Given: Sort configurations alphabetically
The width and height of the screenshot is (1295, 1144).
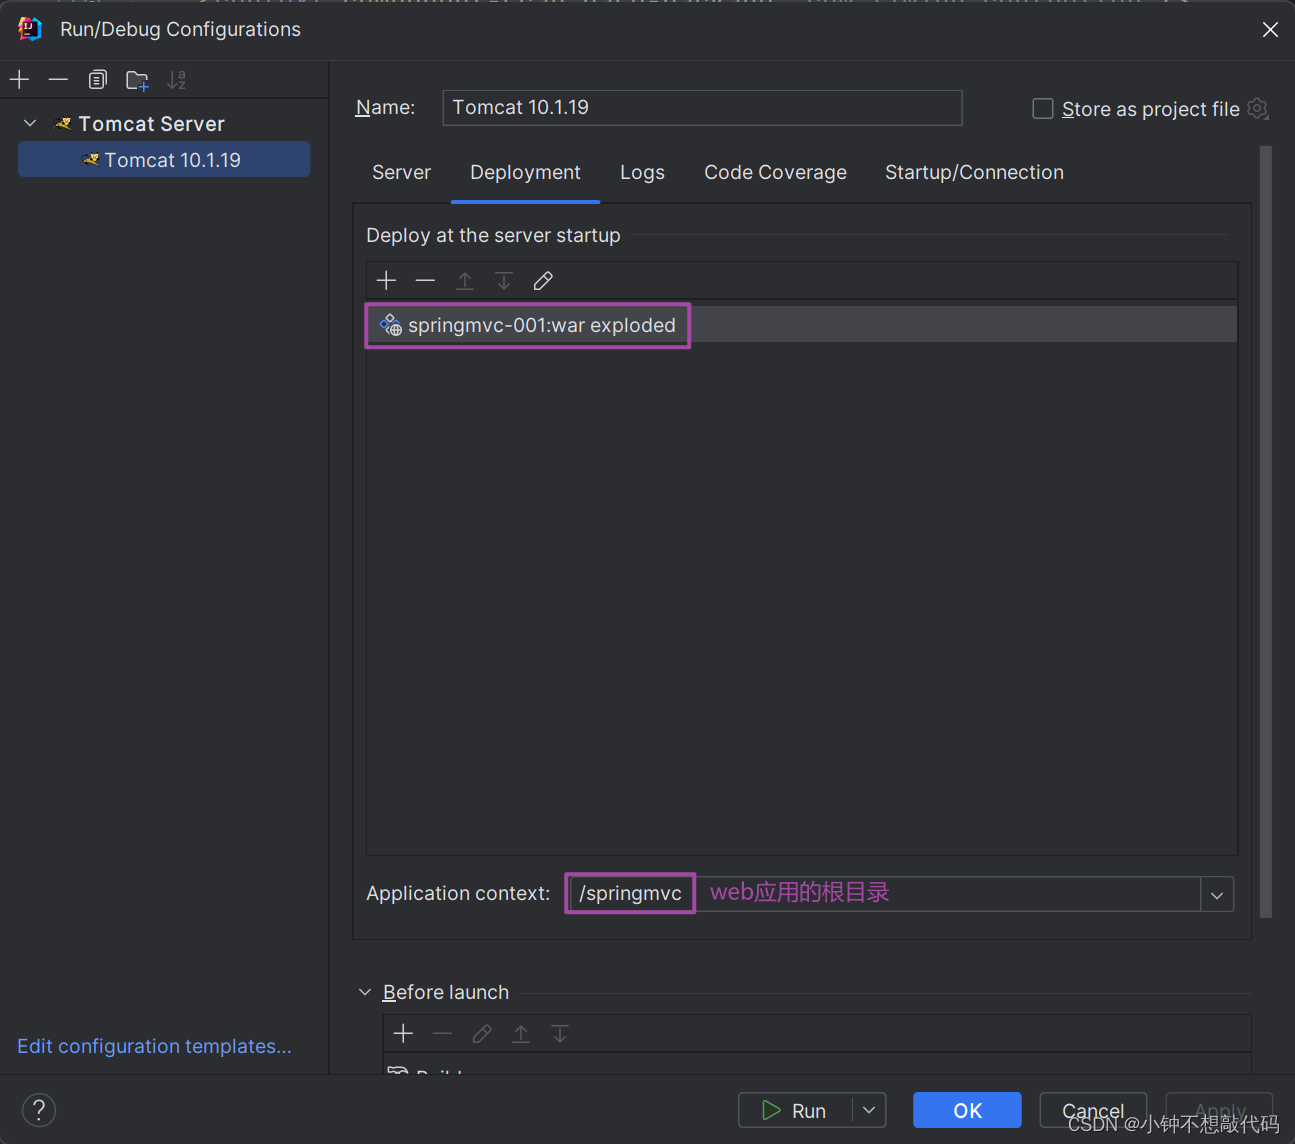Looking at the screenshot, I should click(177, 79).
